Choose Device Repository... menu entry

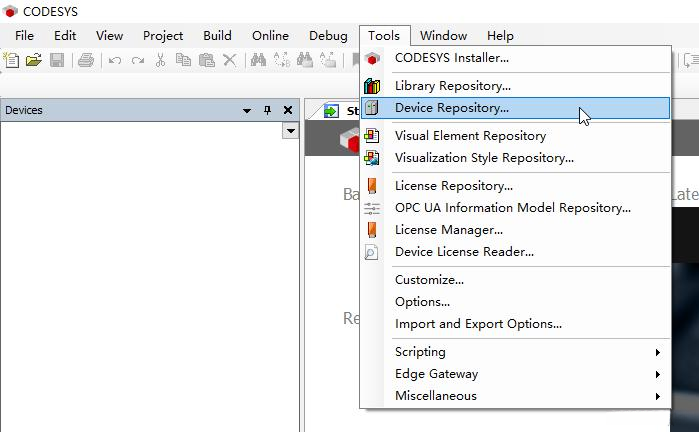[x=515, y=108]
